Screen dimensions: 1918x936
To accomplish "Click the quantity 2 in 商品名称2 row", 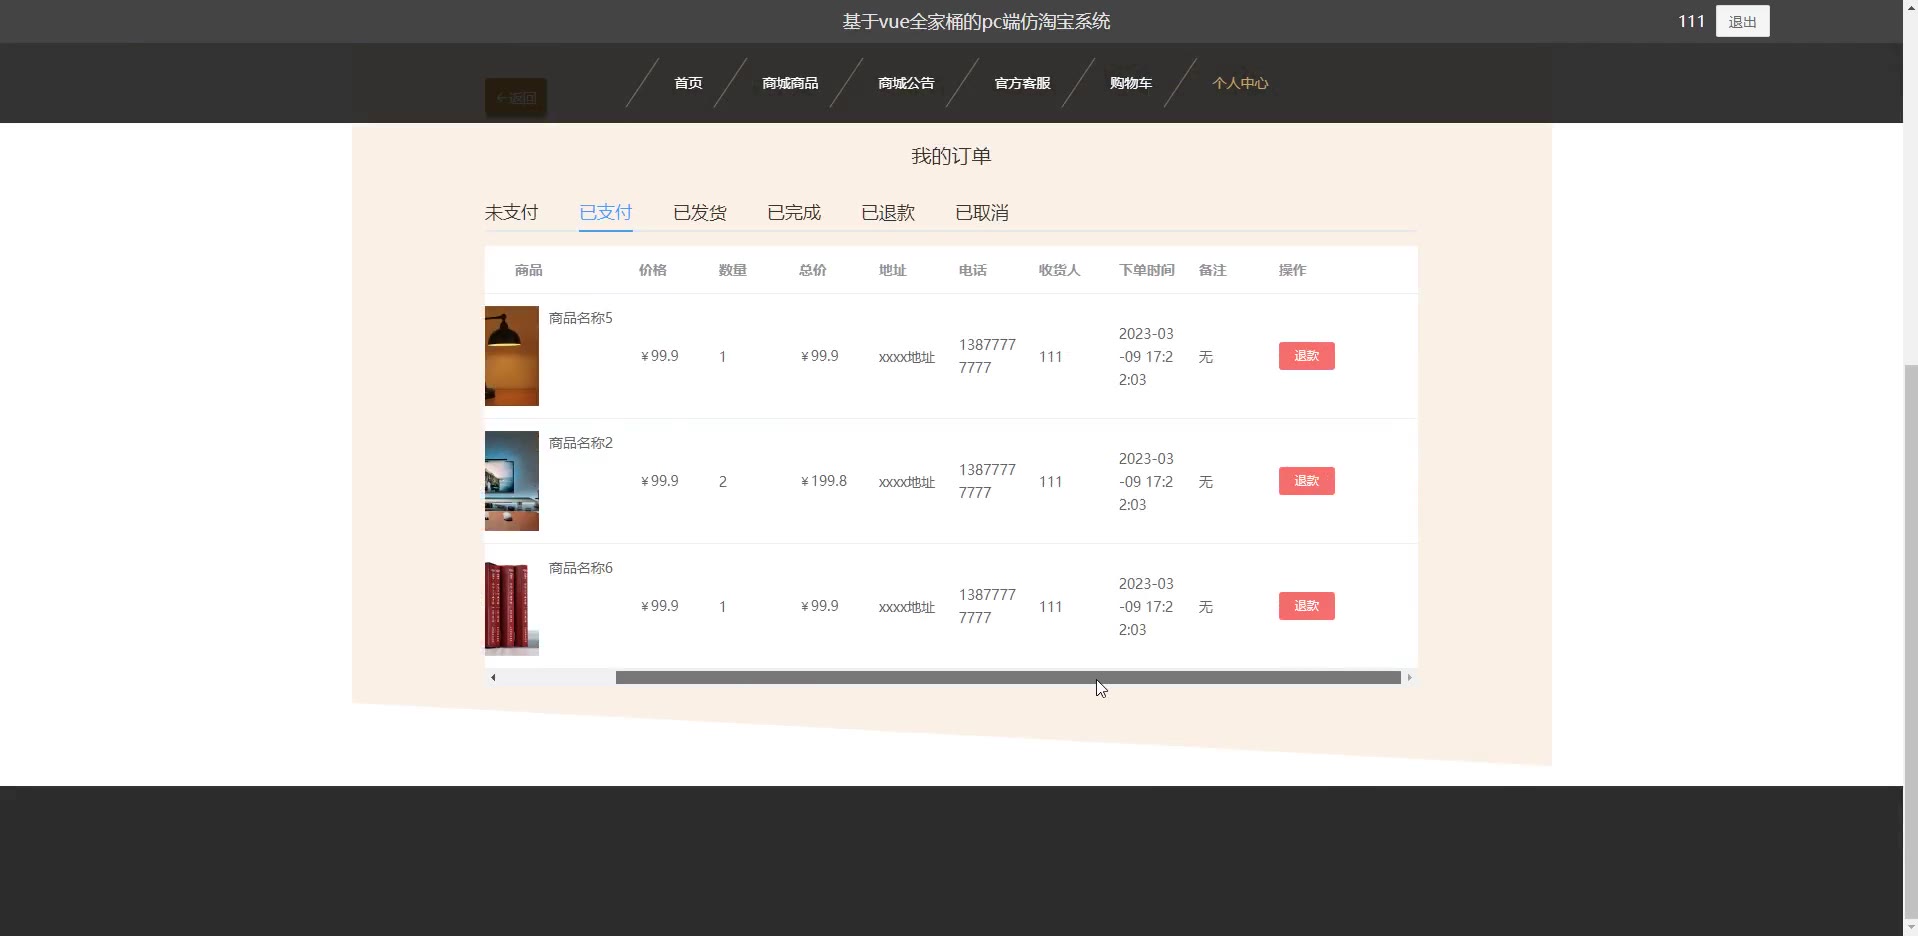I will 723,482.
